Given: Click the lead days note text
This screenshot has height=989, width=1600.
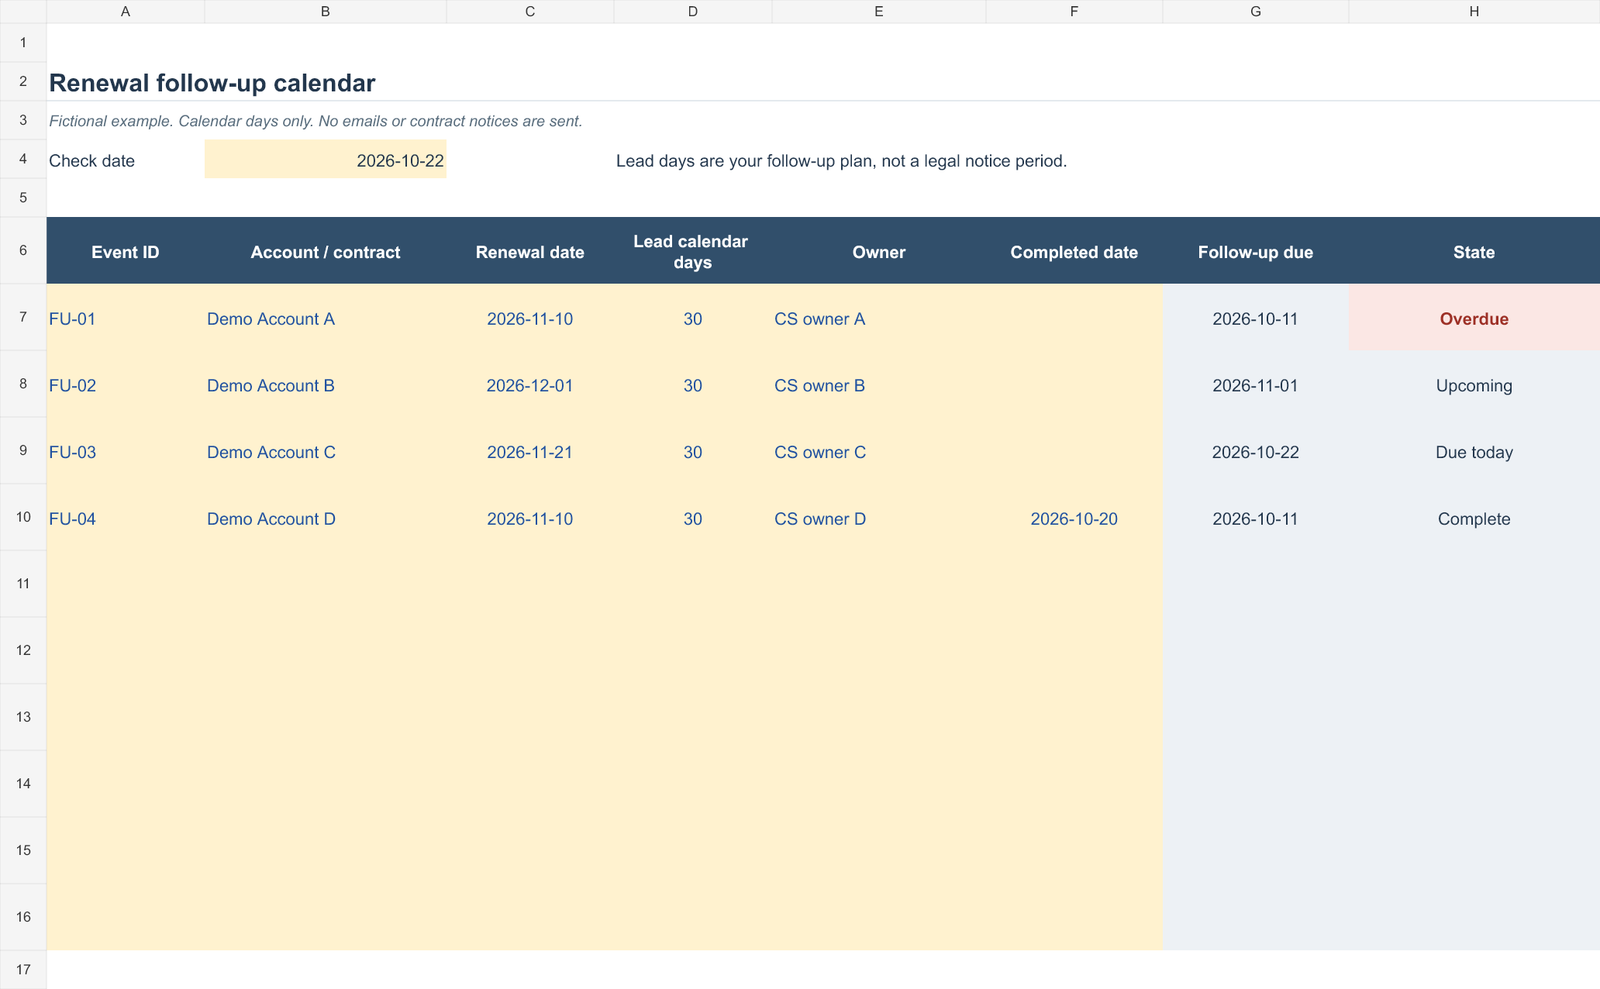Looking at the screenshot, I should (x=841, y=161).
